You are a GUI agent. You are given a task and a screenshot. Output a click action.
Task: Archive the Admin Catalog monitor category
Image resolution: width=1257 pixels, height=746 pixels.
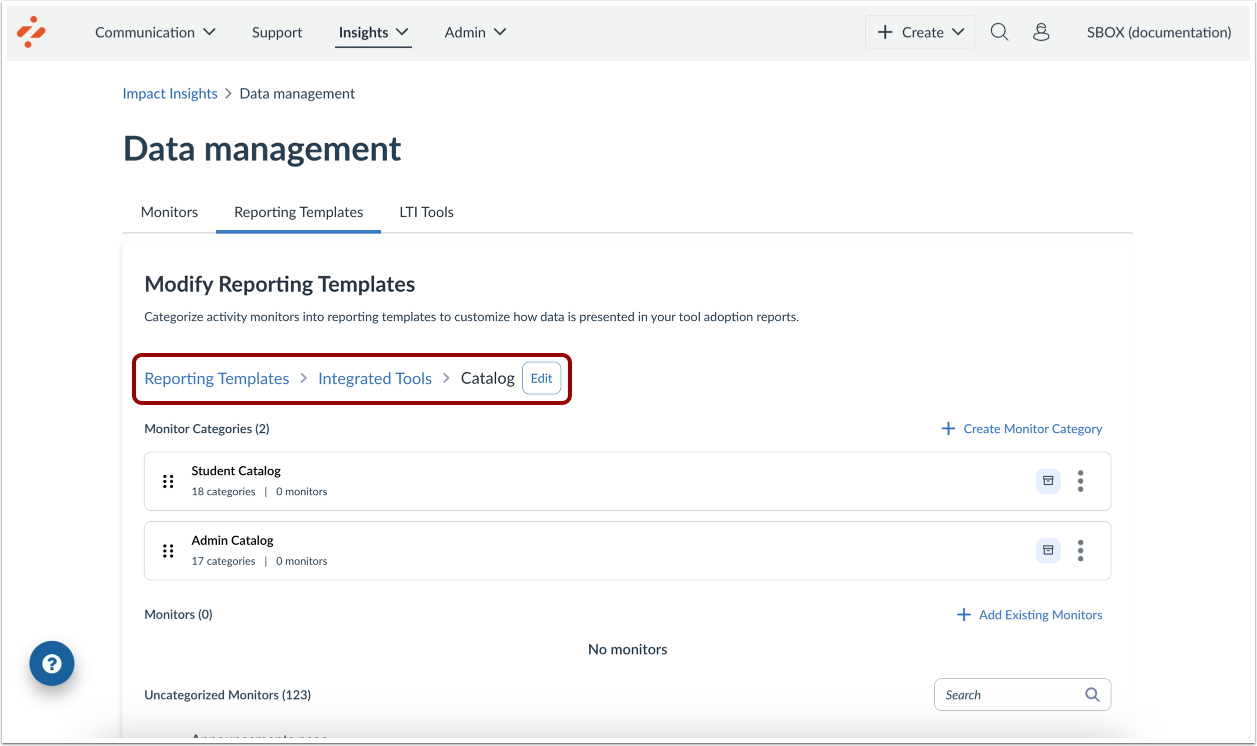(x=1047, y=551)
